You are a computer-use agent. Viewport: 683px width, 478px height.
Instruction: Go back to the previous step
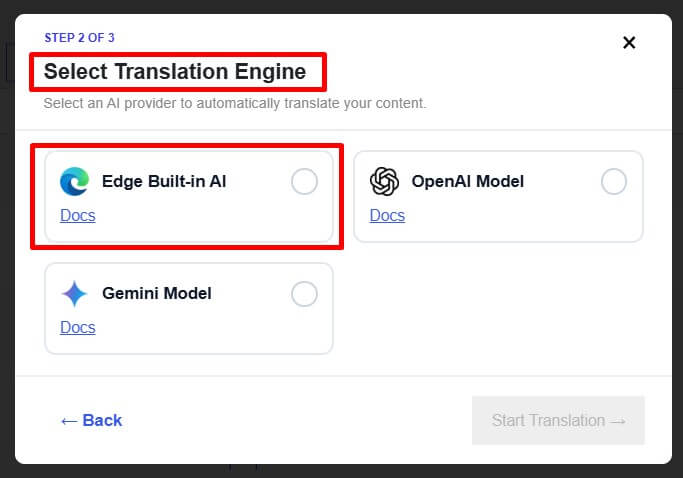91,420
